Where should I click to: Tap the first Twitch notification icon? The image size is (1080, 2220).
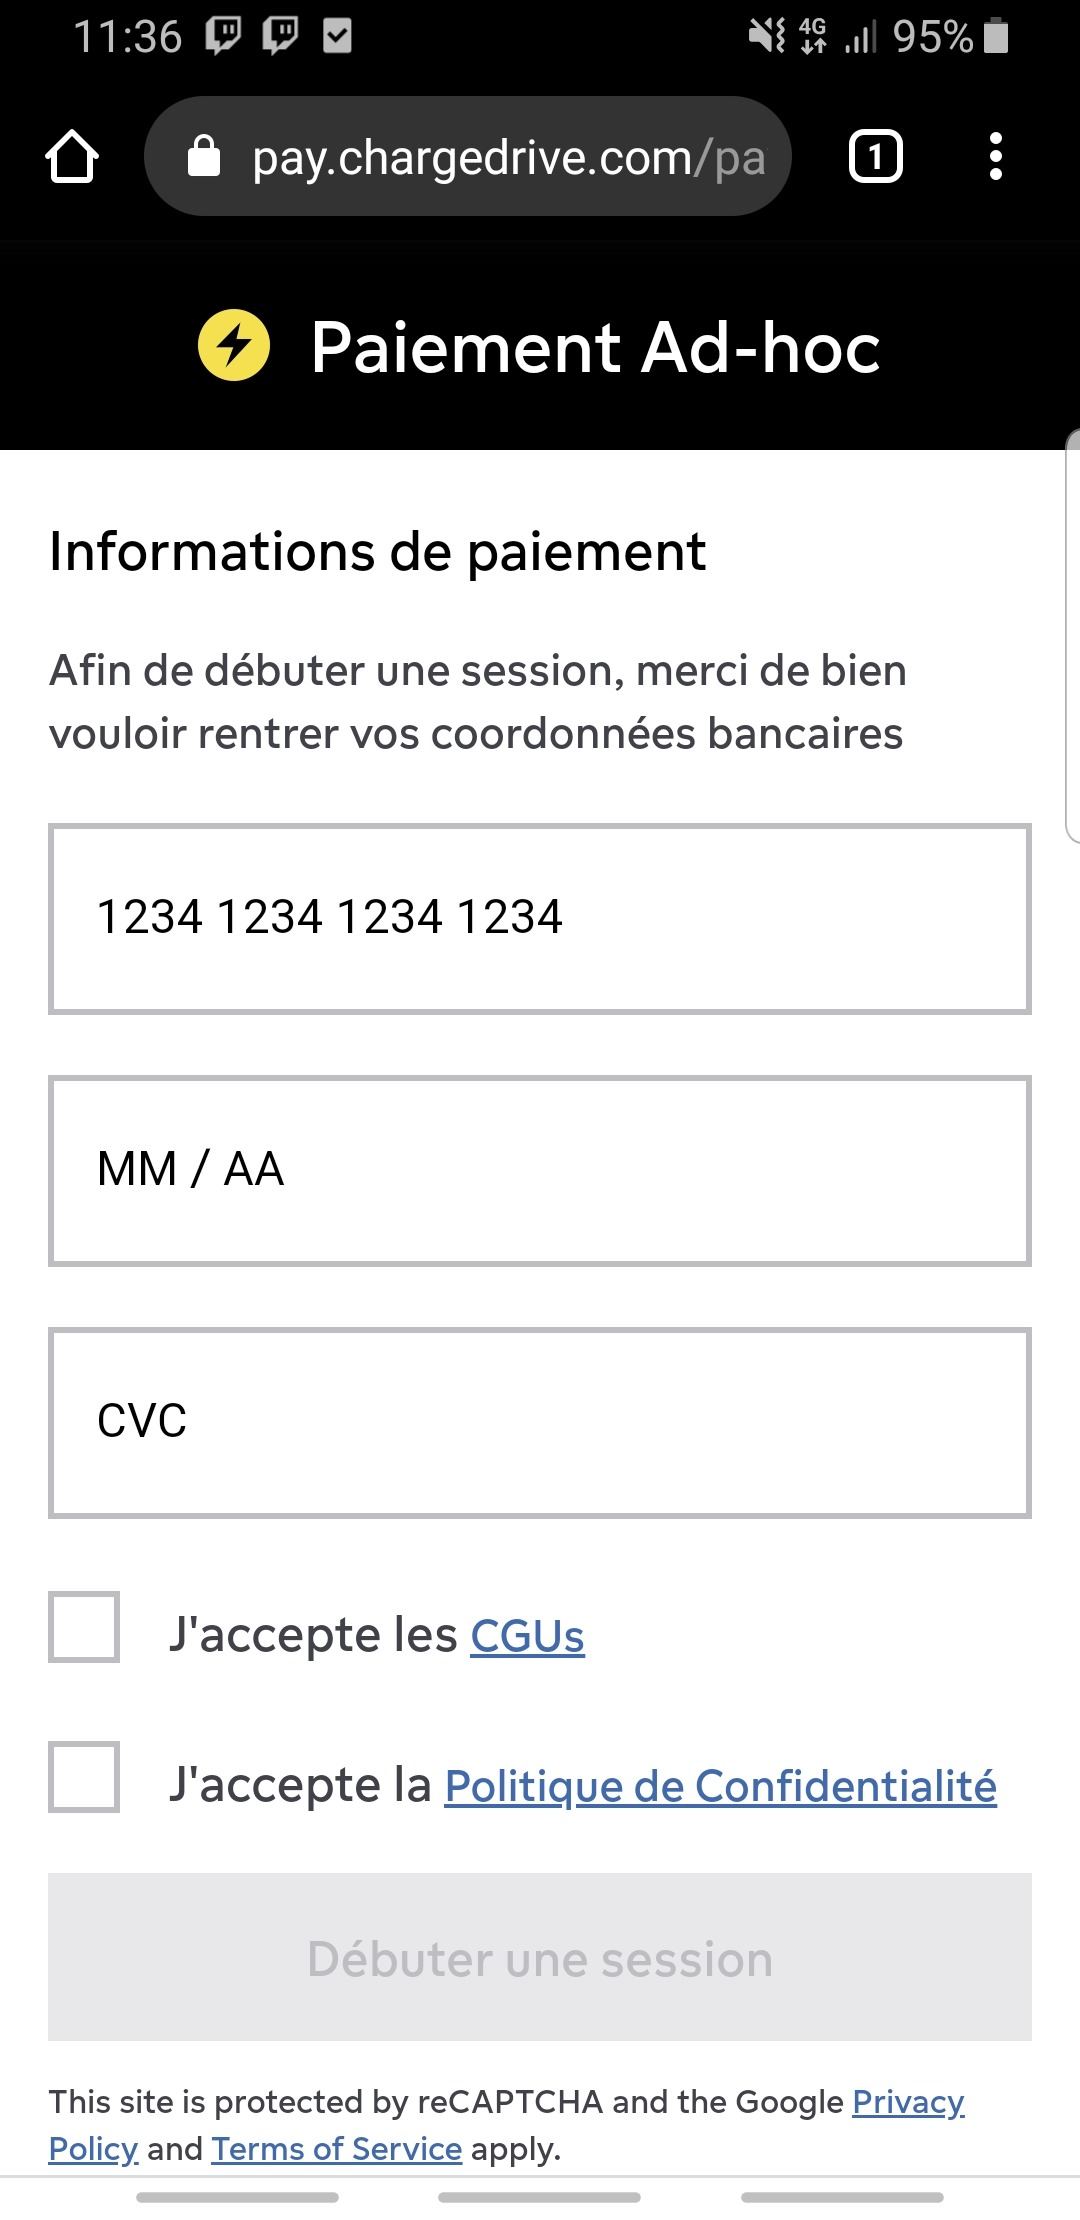tap(223, 37)
